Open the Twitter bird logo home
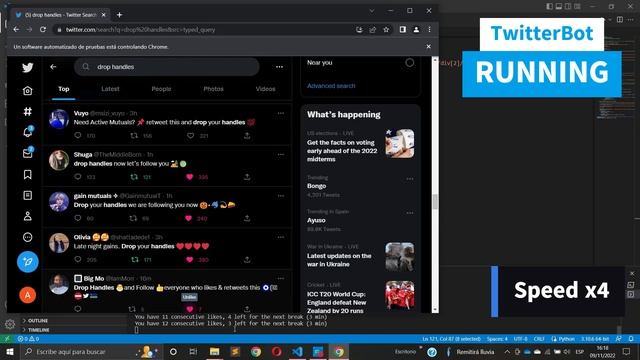The width and height of the screenshot is (640, 360). (x=28, y=67)
